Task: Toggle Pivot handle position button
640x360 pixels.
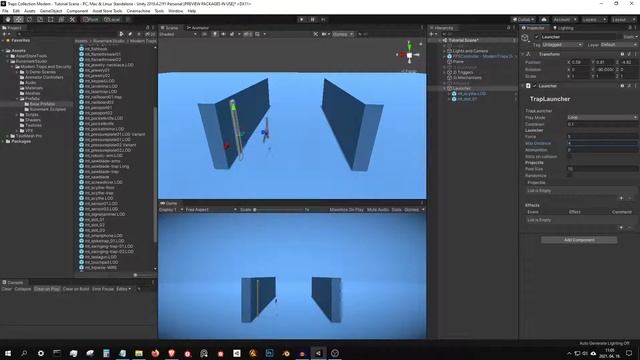Action: (91, 20)
